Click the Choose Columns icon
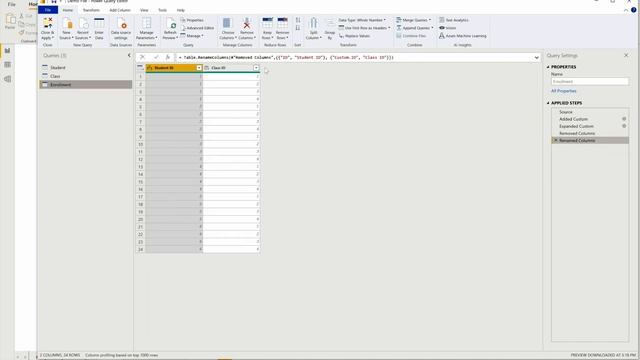The image size is (640, 360). [228, 29]
